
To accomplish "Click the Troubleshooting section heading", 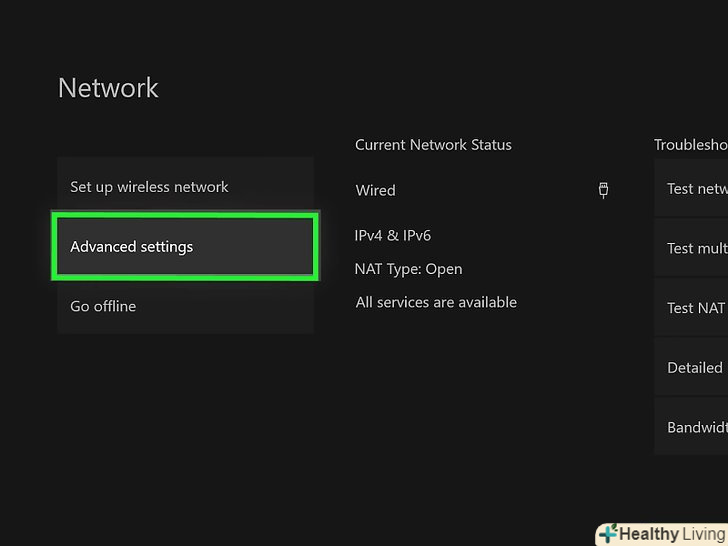I will (690, 145).
